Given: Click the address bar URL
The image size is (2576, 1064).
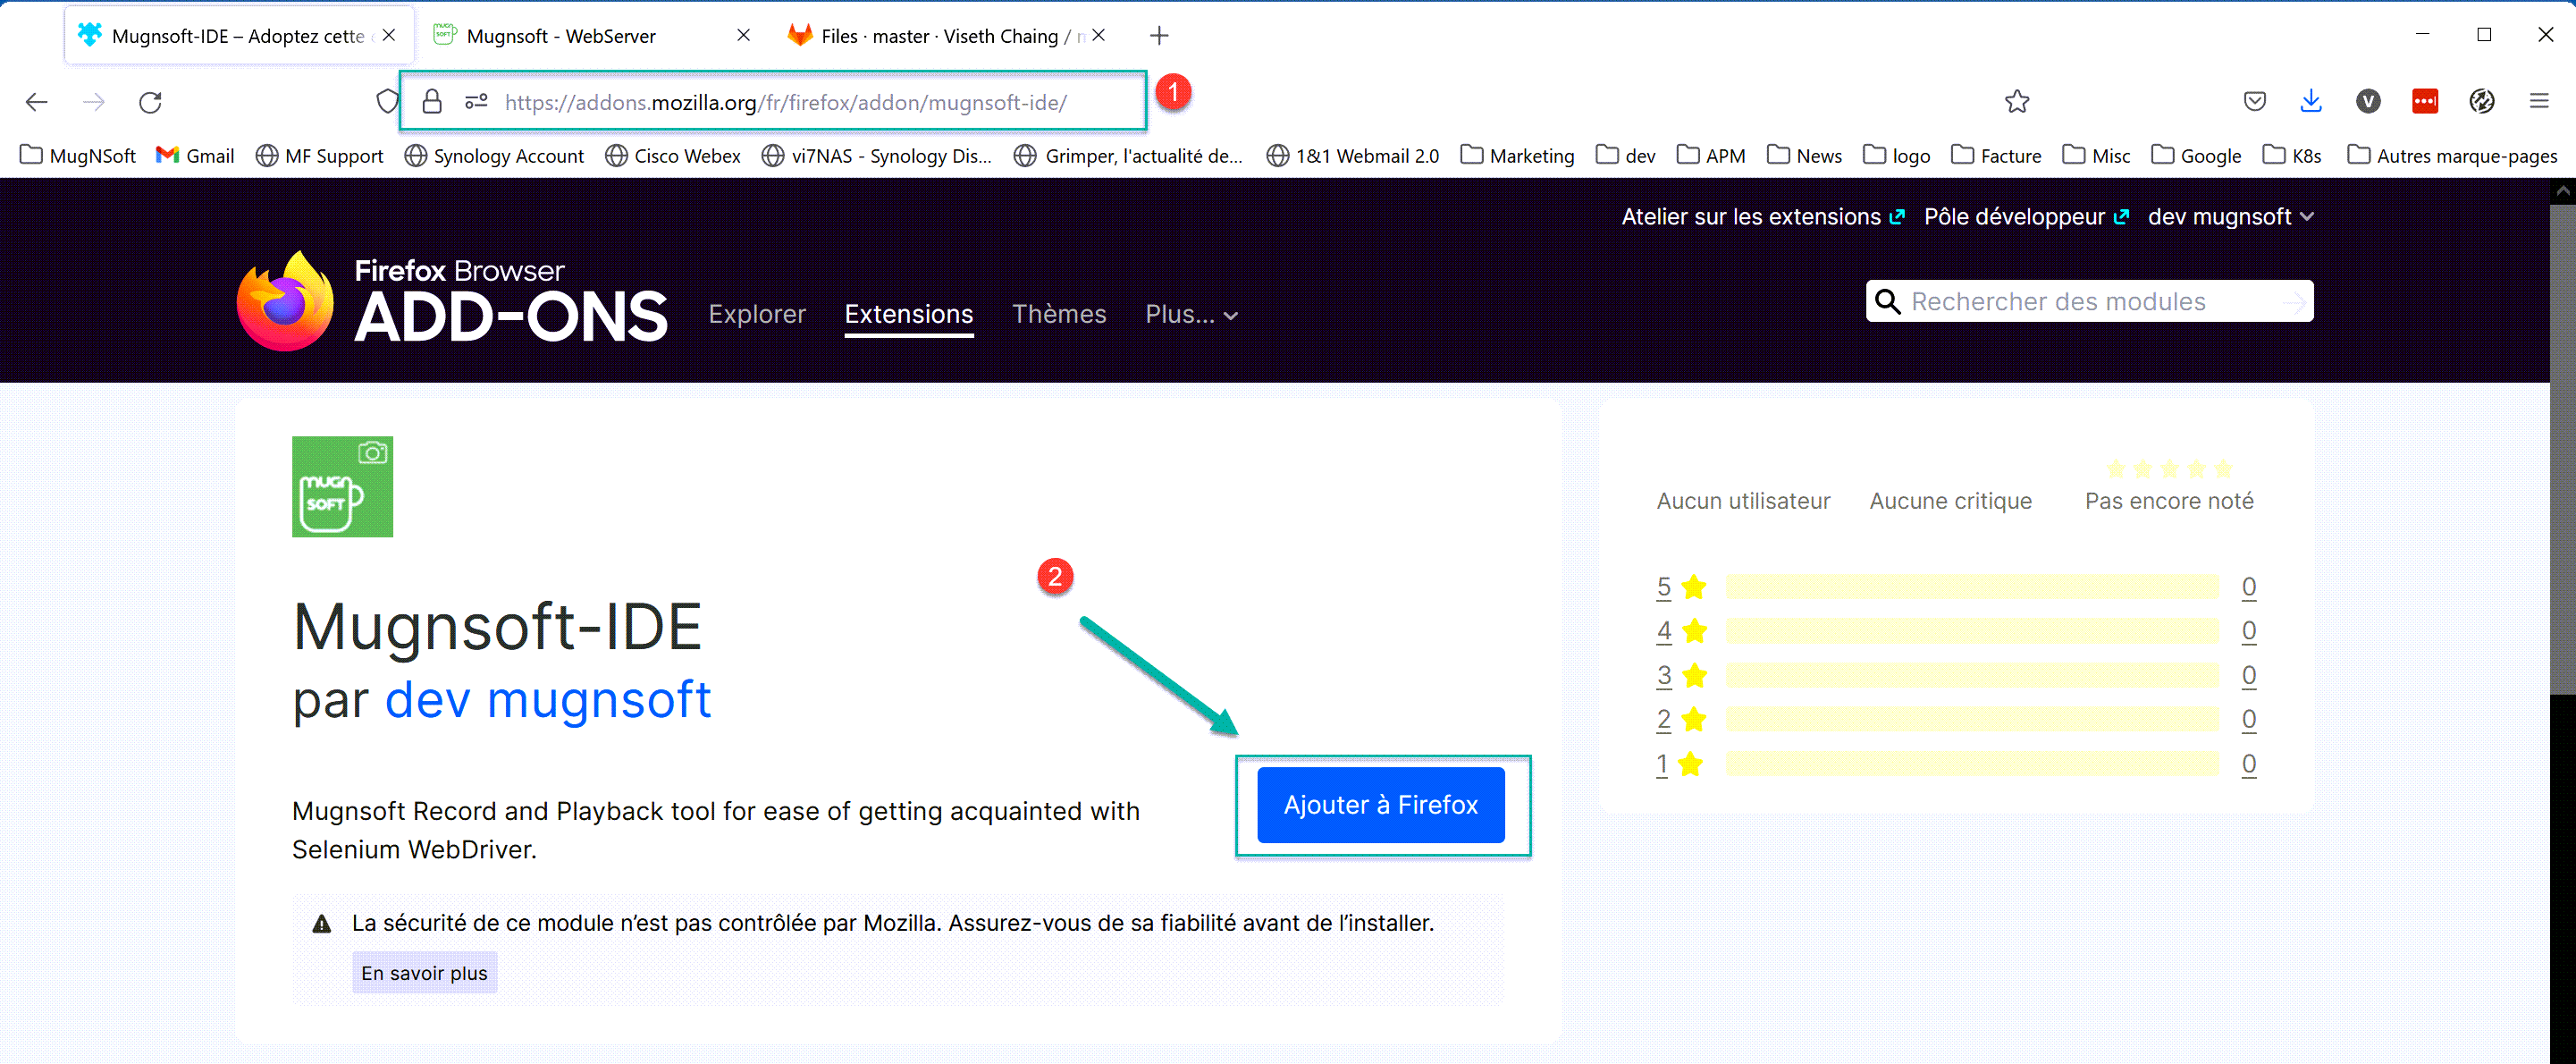Looking at the screenshot, I should (785, 102).
